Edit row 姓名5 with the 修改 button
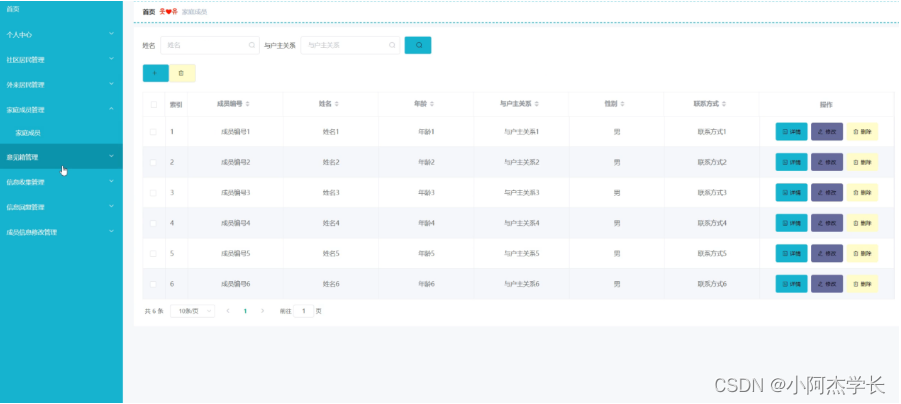 pos(827,253)
